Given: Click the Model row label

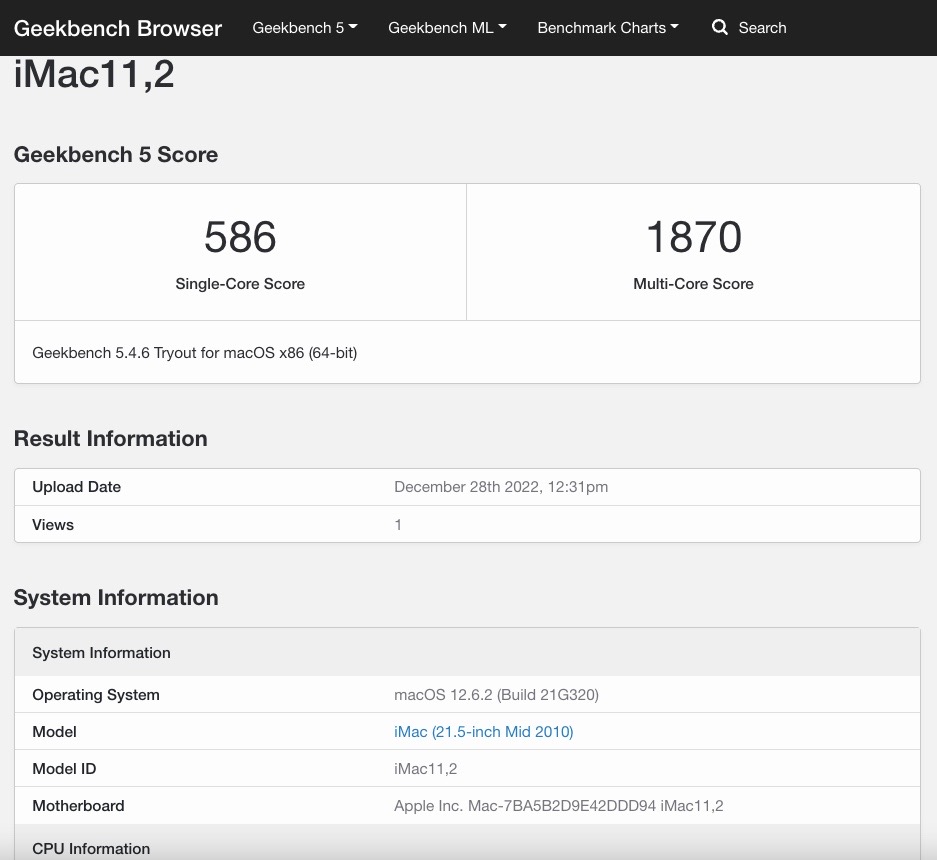Looking at the screenshot, I should tap(54, 732).
